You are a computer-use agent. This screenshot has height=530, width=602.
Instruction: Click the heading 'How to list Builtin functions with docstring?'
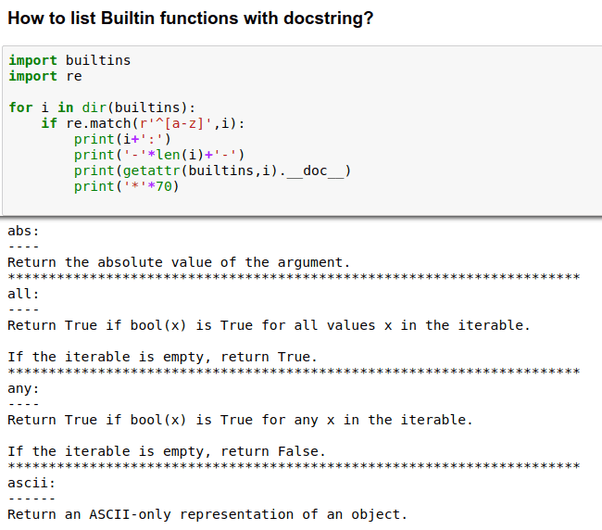[190, 18]
